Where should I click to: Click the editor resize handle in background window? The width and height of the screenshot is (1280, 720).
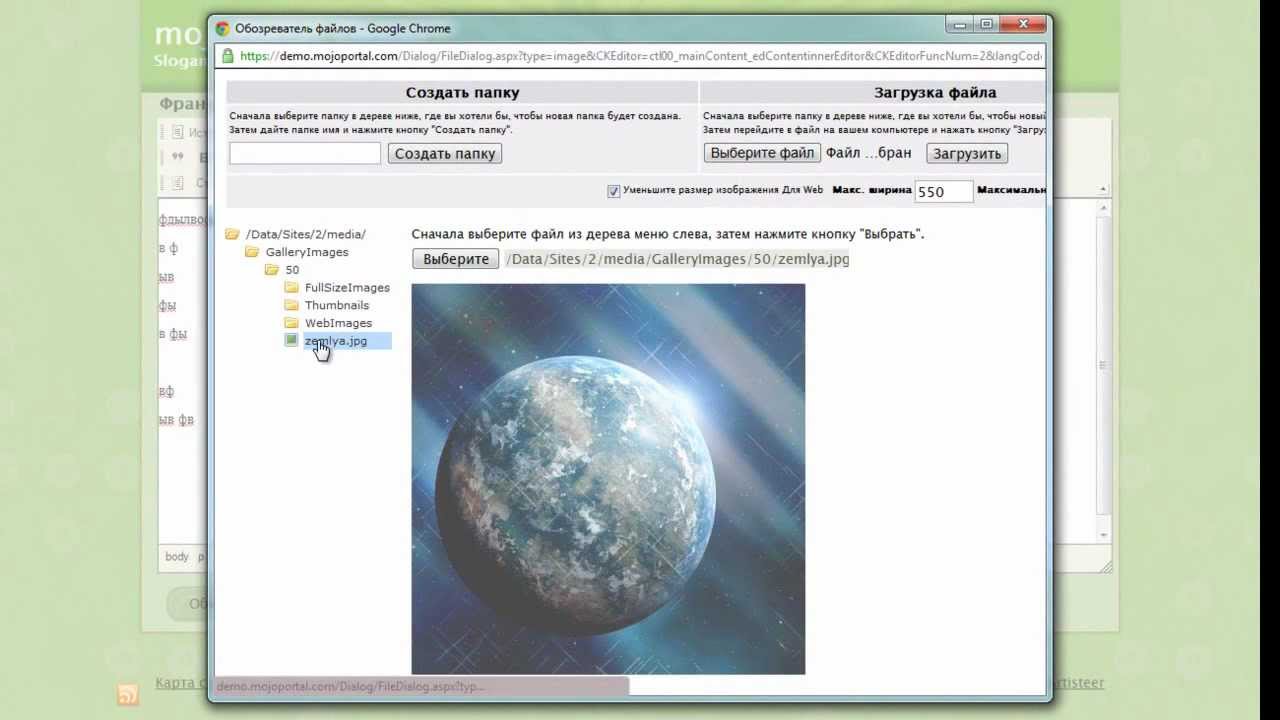coord(1105,567)
